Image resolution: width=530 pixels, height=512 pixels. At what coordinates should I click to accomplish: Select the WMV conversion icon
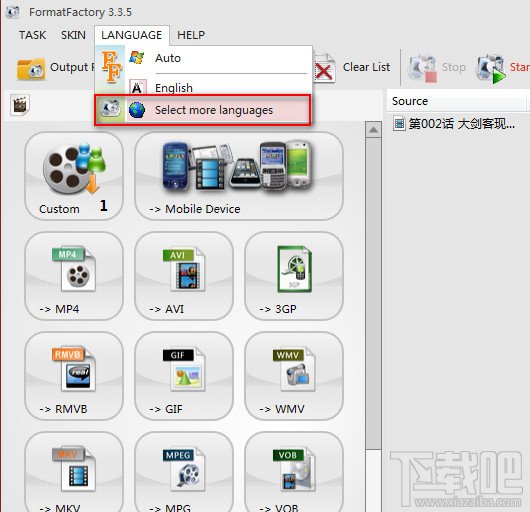(x=294, y=369)
